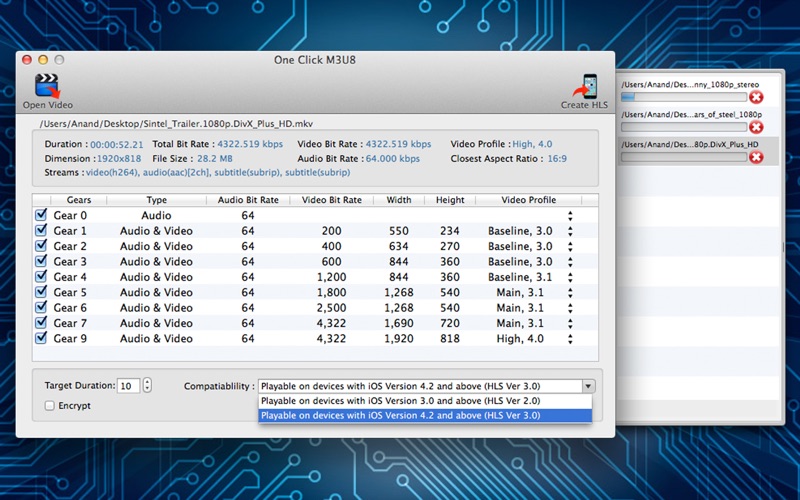Delete the 80p.DivX_Plus_HD queue entry
The height and width of the screenshot is (500, 800).
pos(756,157)
